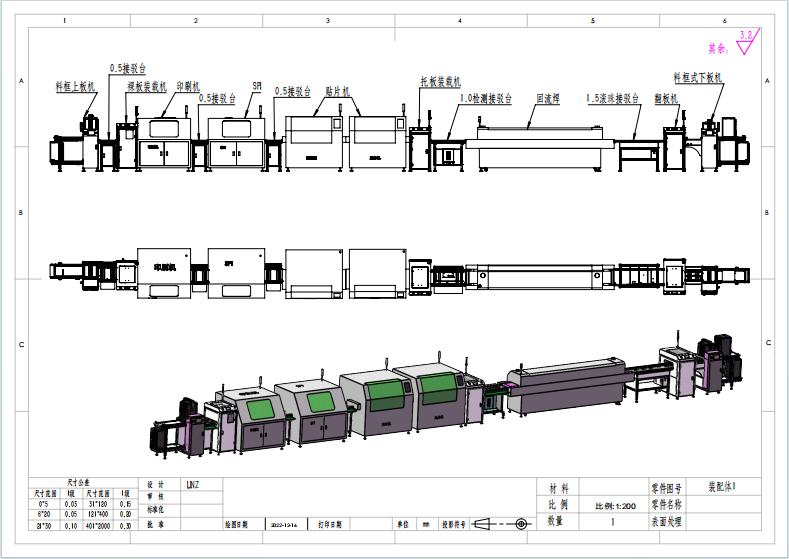
Task: Select the 3D reflow oven model
Action: [x=565, y=381]
